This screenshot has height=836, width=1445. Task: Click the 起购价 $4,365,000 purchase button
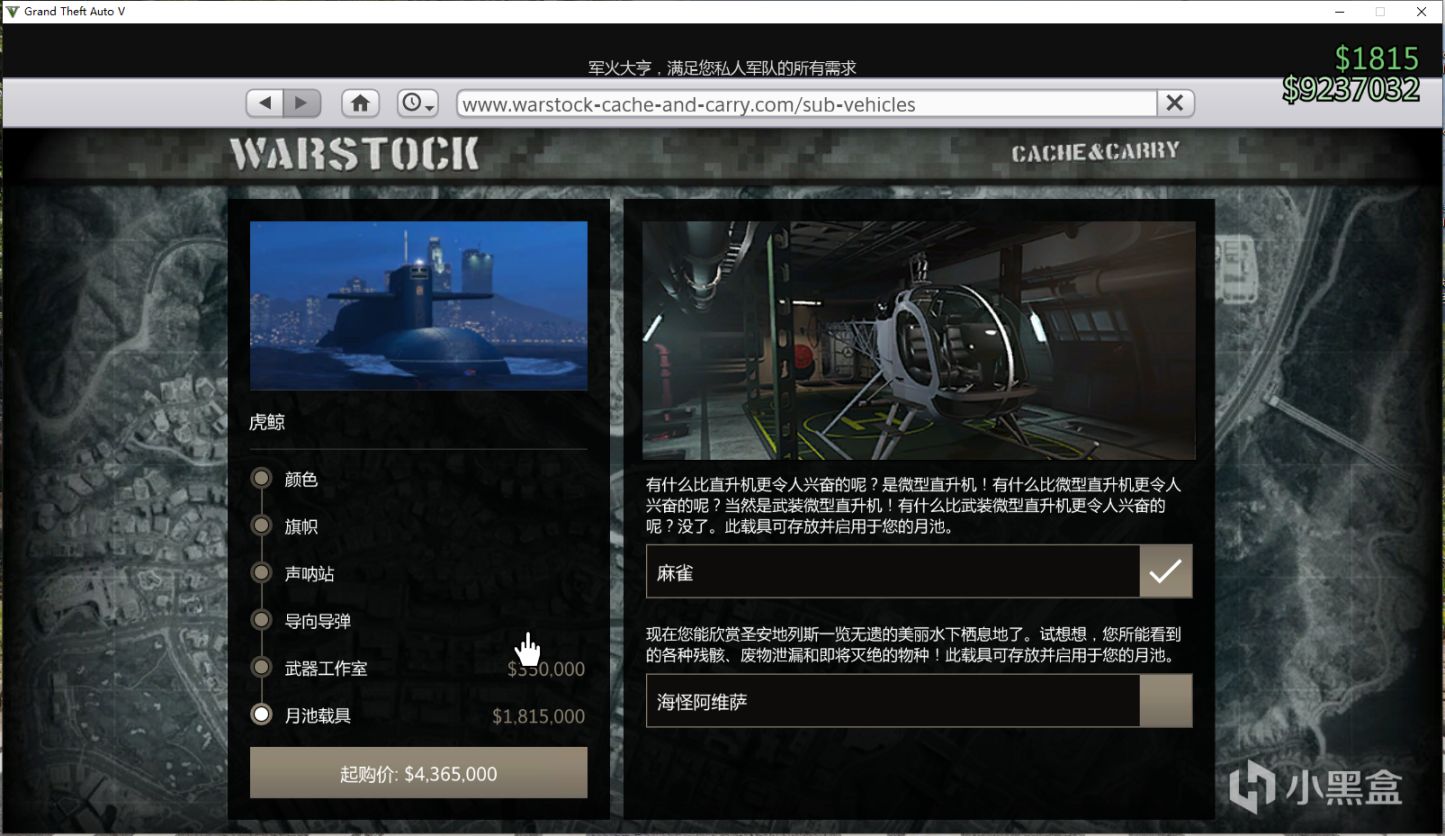click(418, 773)
